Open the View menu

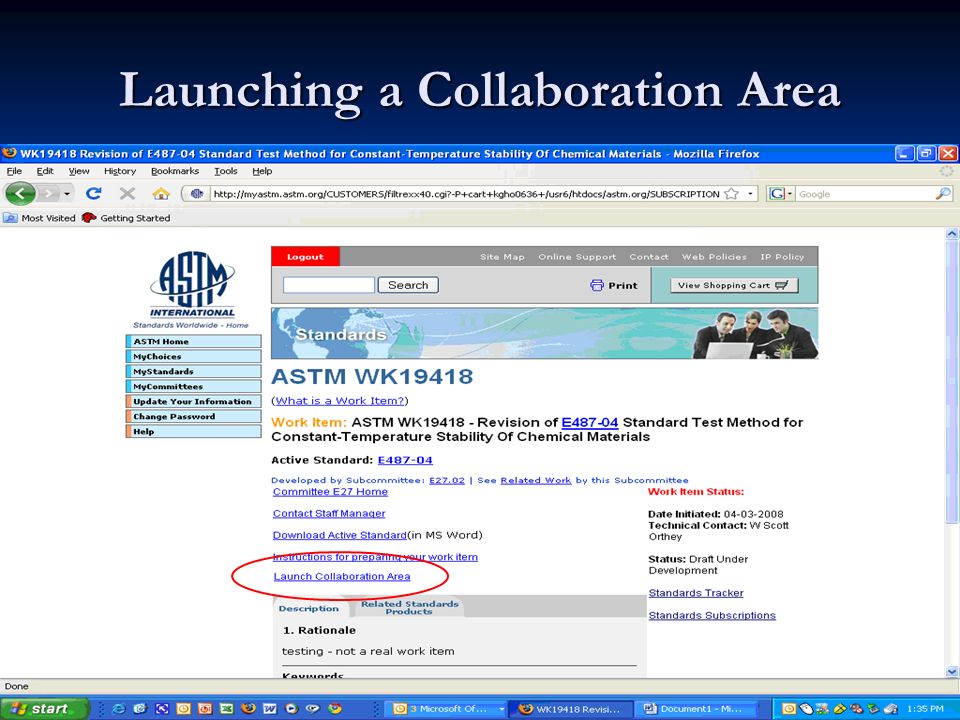click(78, 171)
